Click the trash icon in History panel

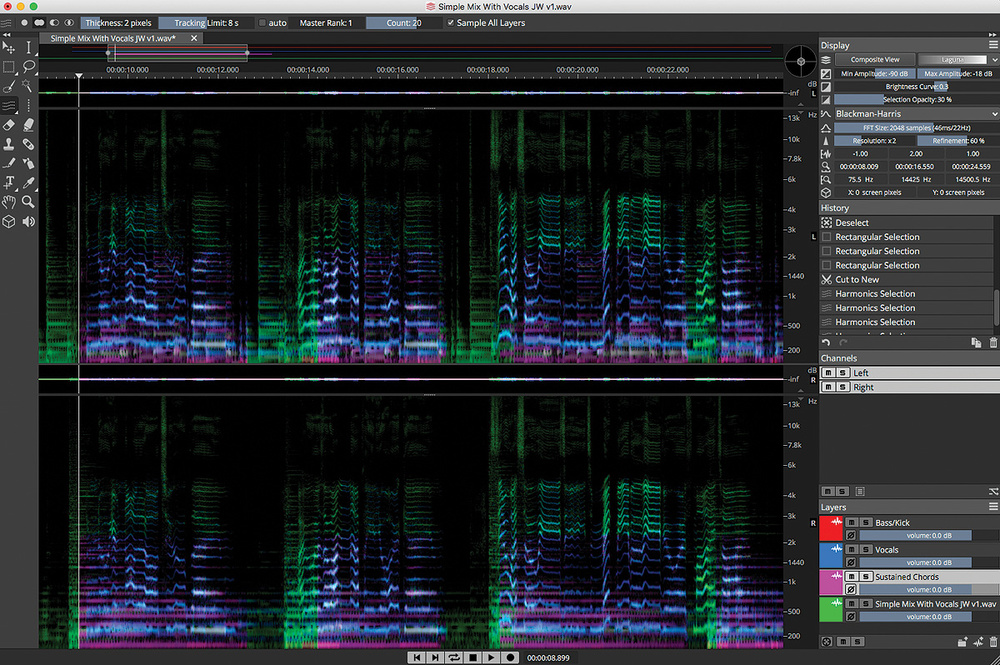point(992,343)
